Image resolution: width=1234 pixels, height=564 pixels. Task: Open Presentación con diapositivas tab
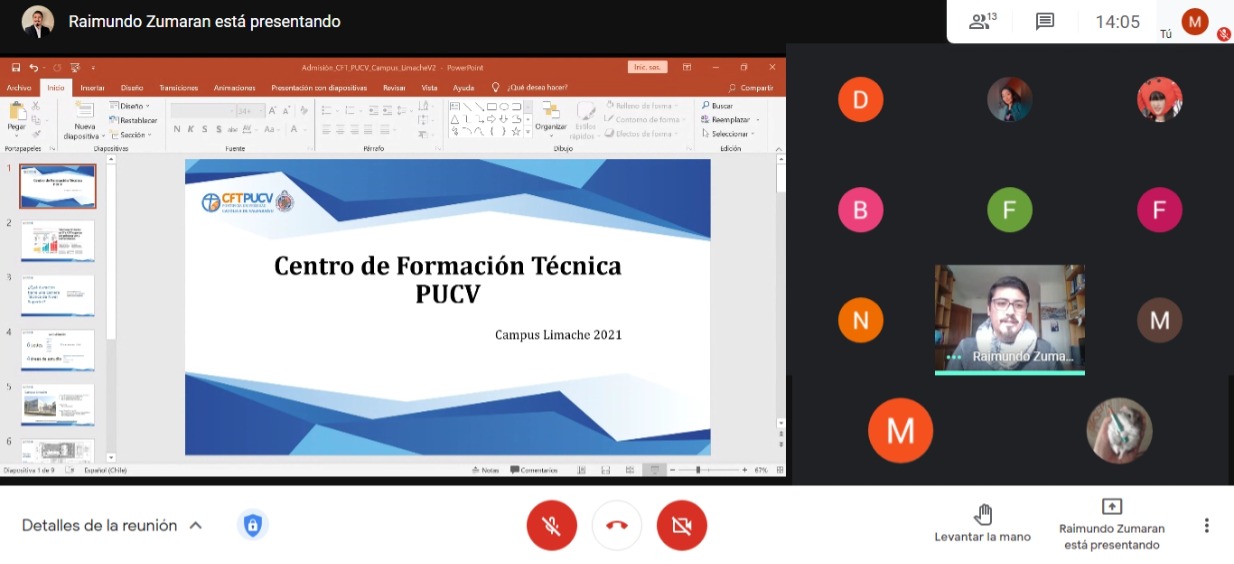click(x=319, y=88)
